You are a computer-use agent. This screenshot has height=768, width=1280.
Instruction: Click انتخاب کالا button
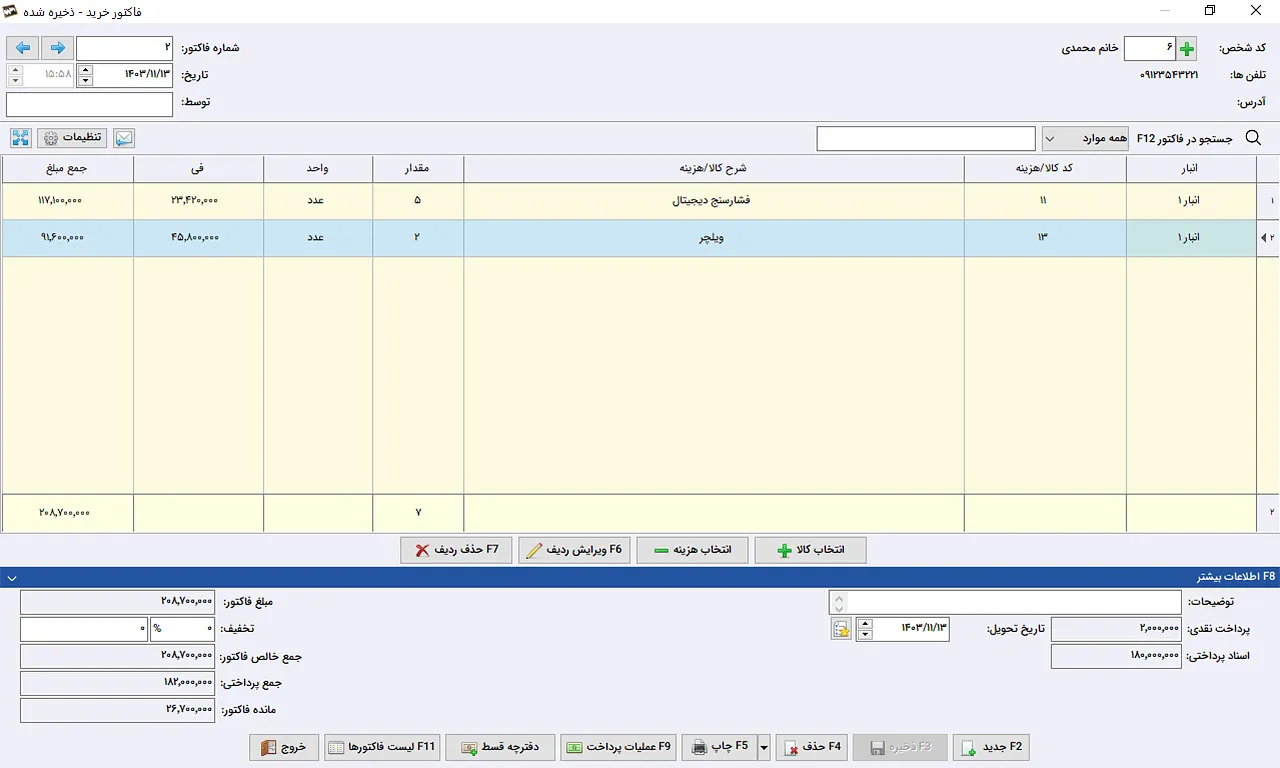pos(810,550)
